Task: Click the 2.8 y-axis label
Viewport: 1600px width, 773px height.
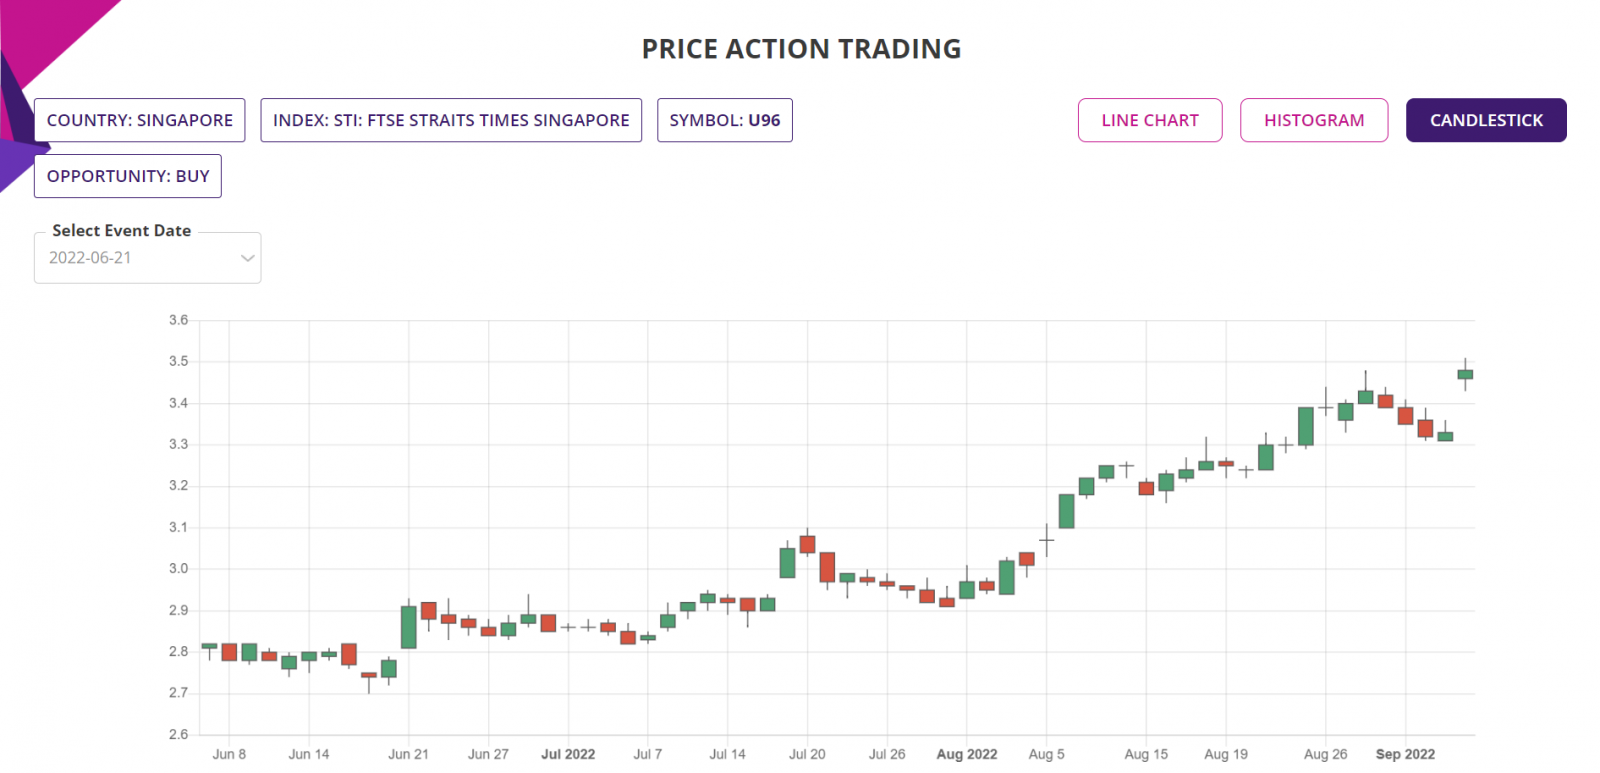Action: 178,651
